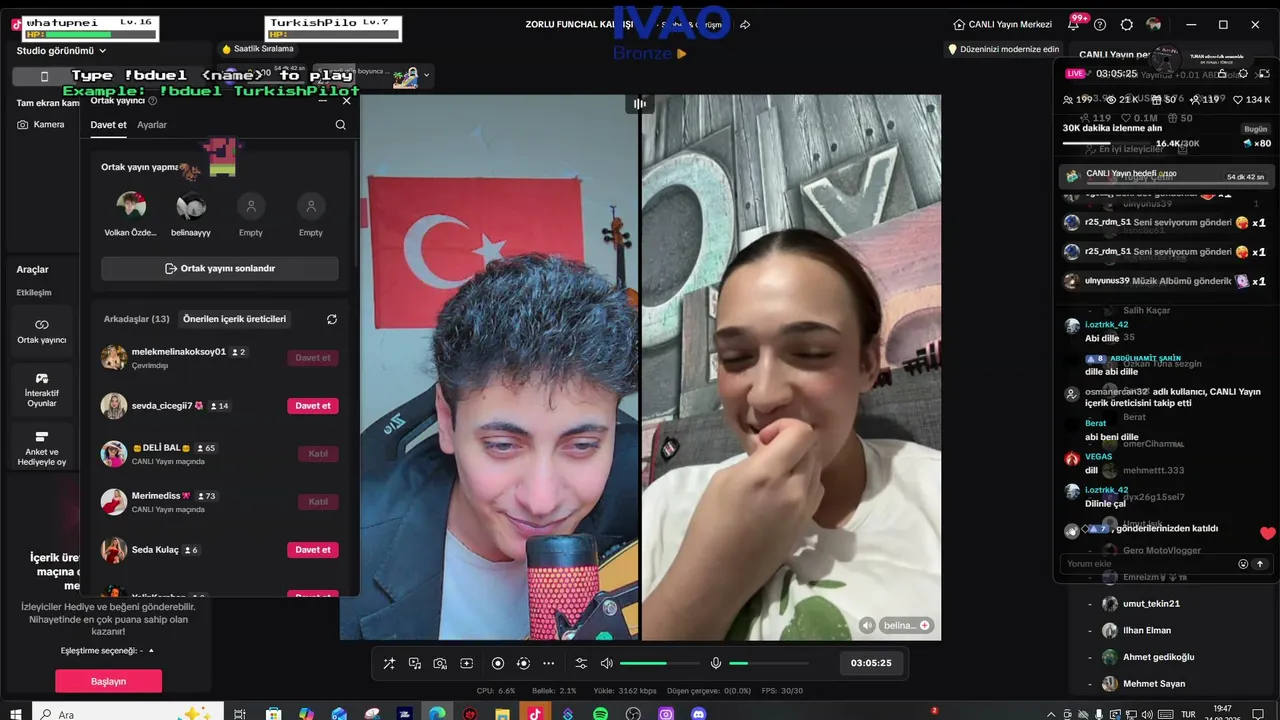Click the Başlayın button
Image resolution: width=1280 pixels, height=720 pixels.
click(108, 681)
